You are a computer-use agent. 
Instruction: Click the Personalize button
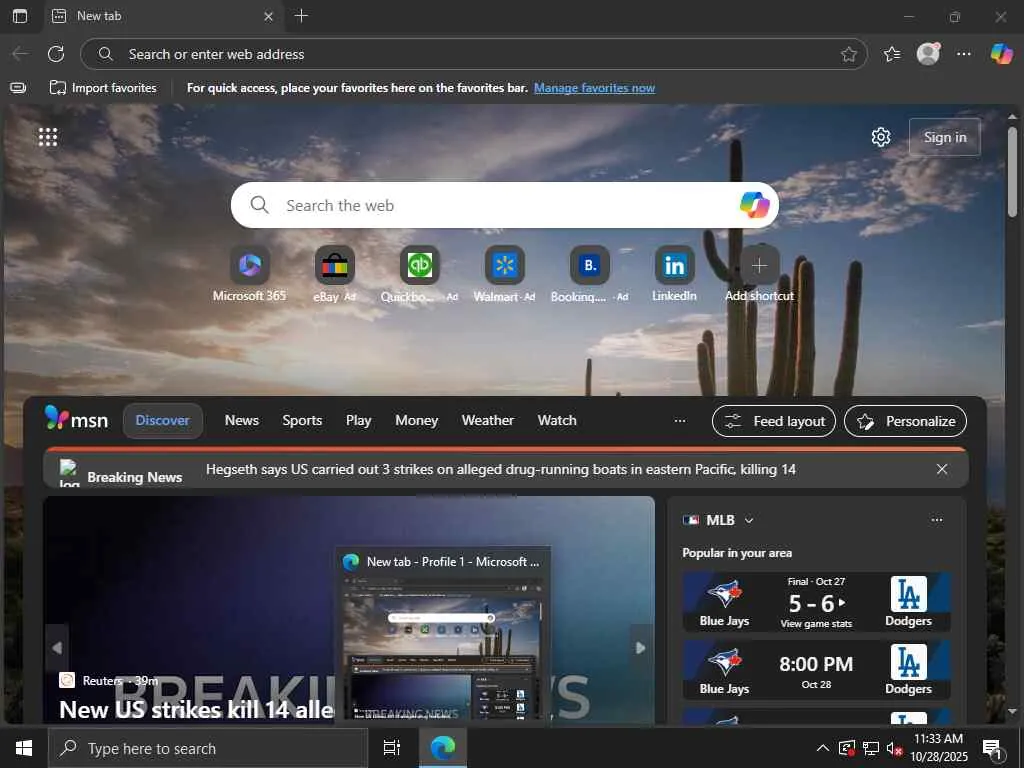click(906, 421)
